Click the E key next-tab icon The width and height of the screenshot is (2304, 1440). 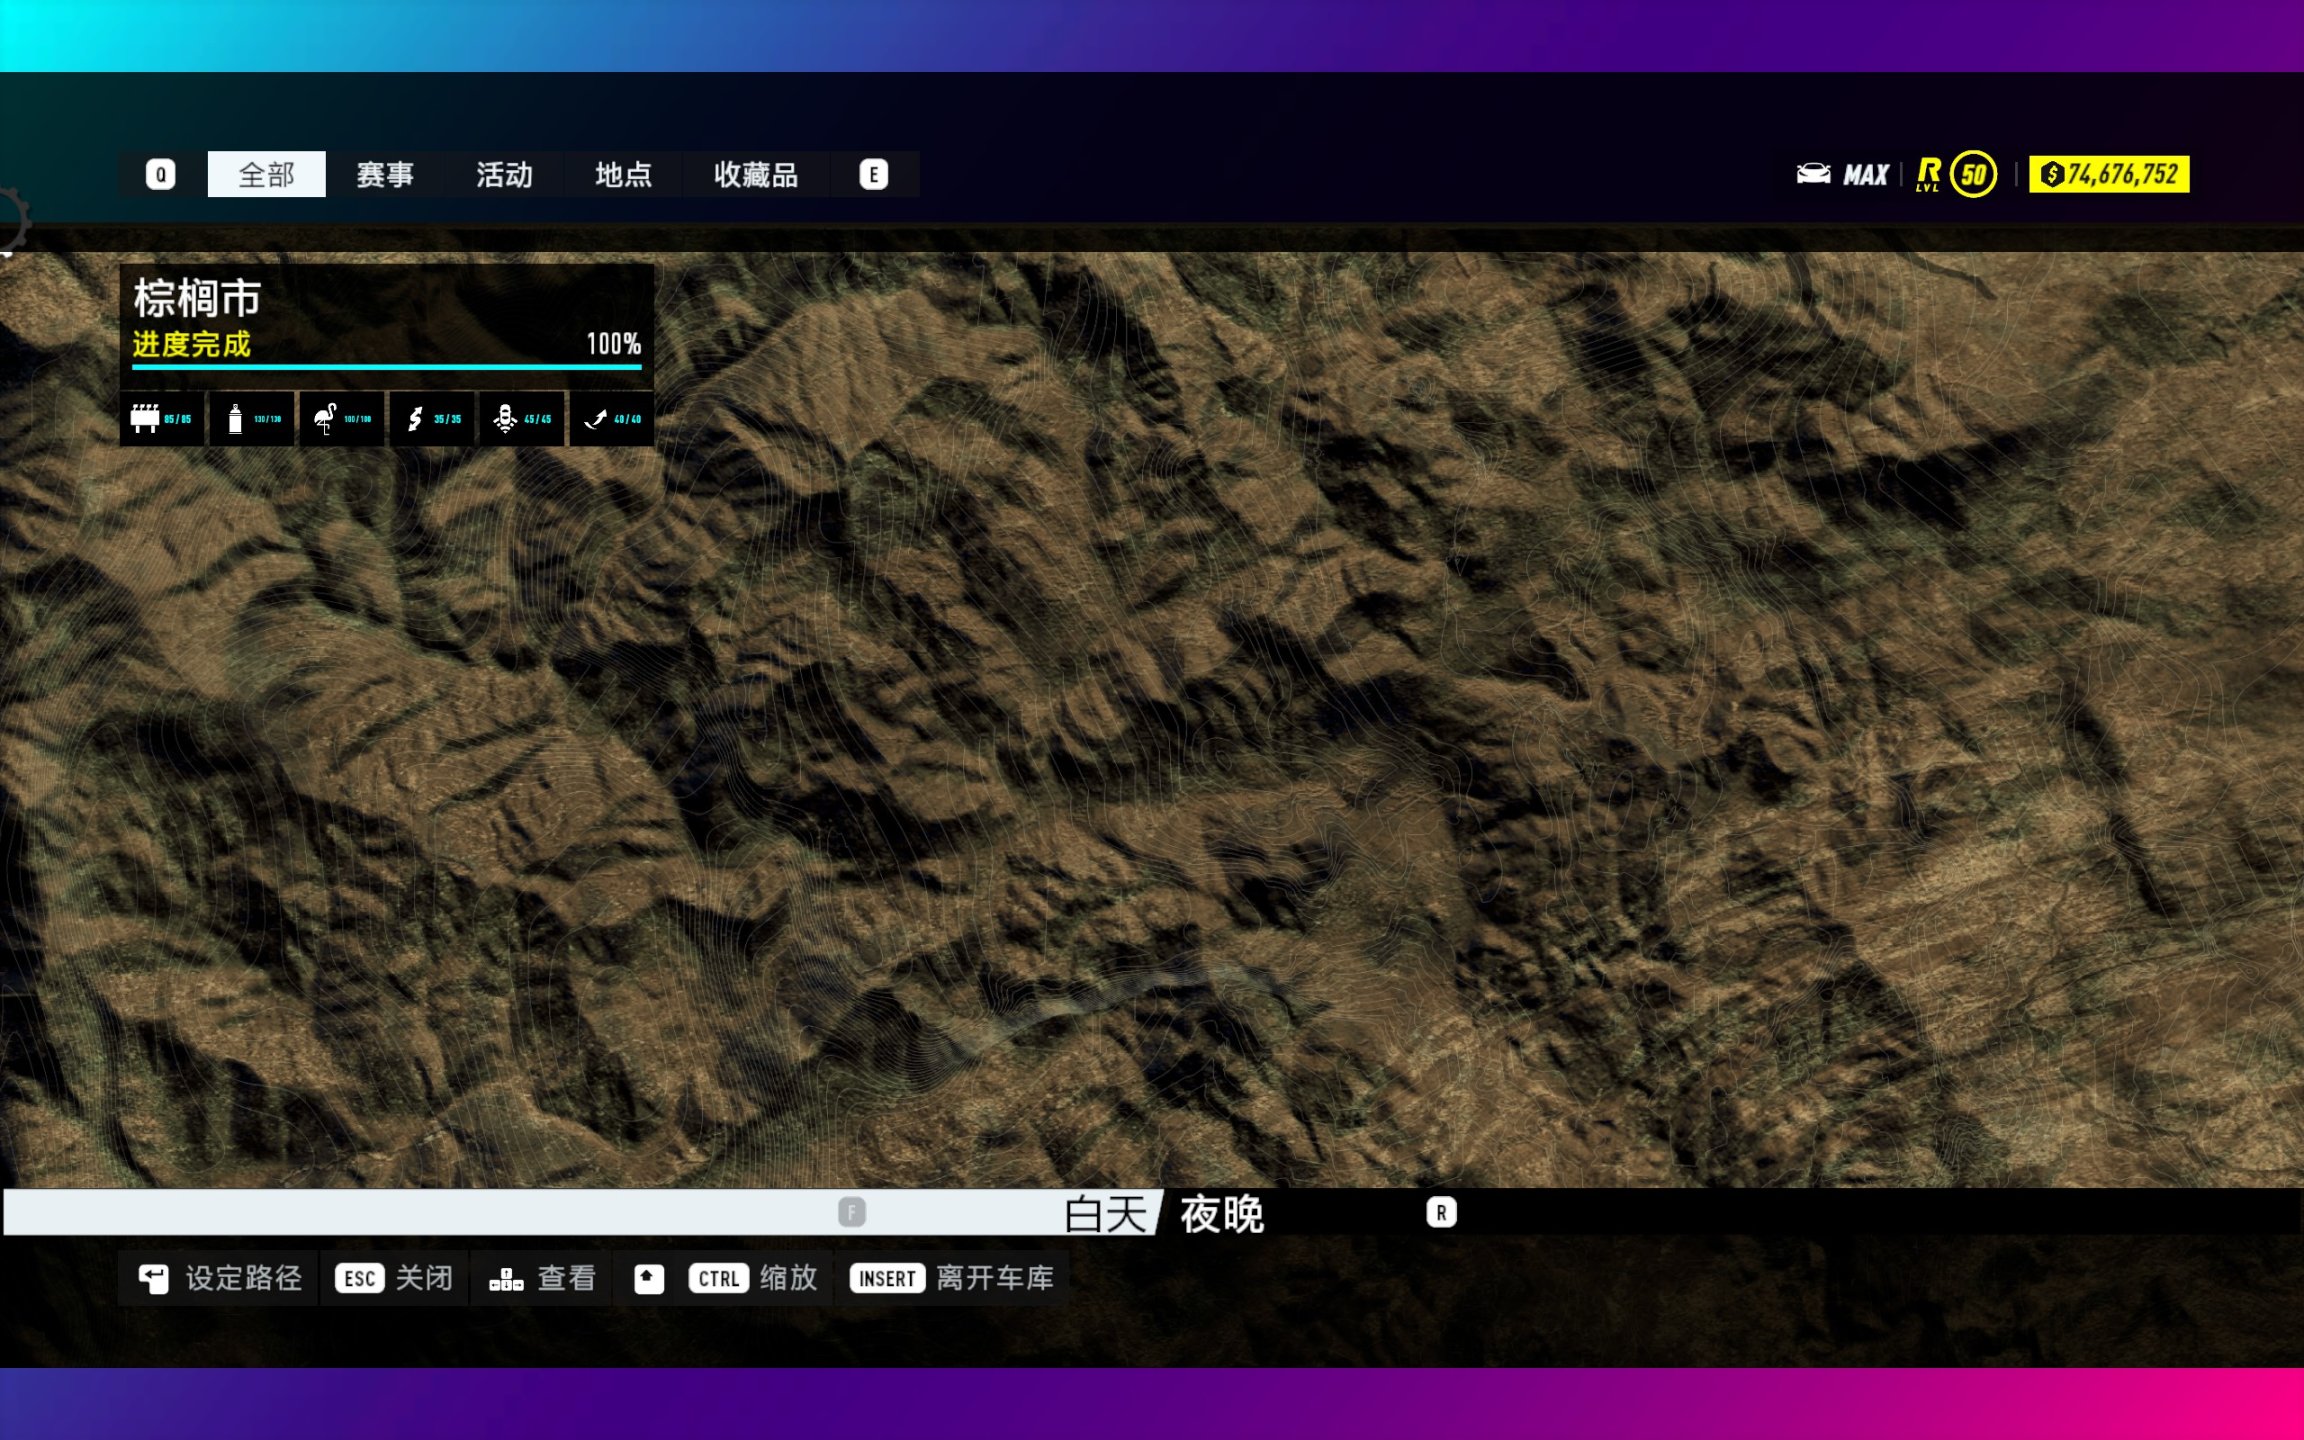coord(873,175)
